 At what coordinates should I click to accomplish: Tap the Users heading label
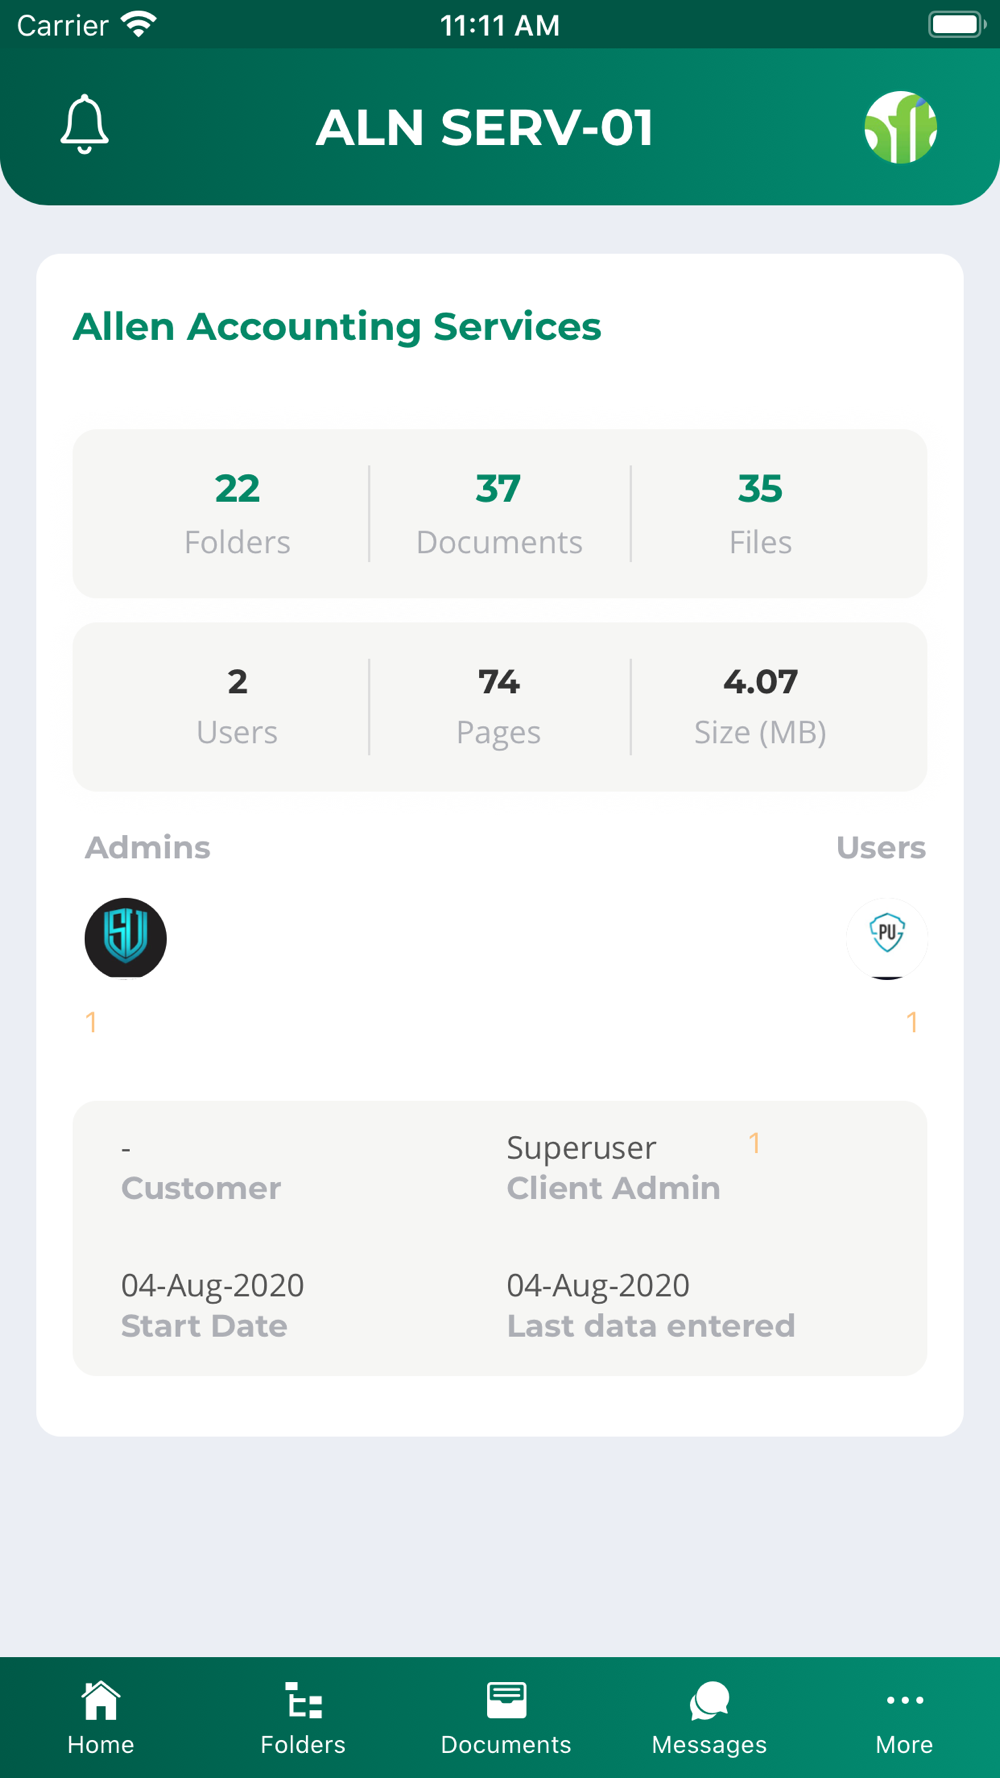click(880, 848)
